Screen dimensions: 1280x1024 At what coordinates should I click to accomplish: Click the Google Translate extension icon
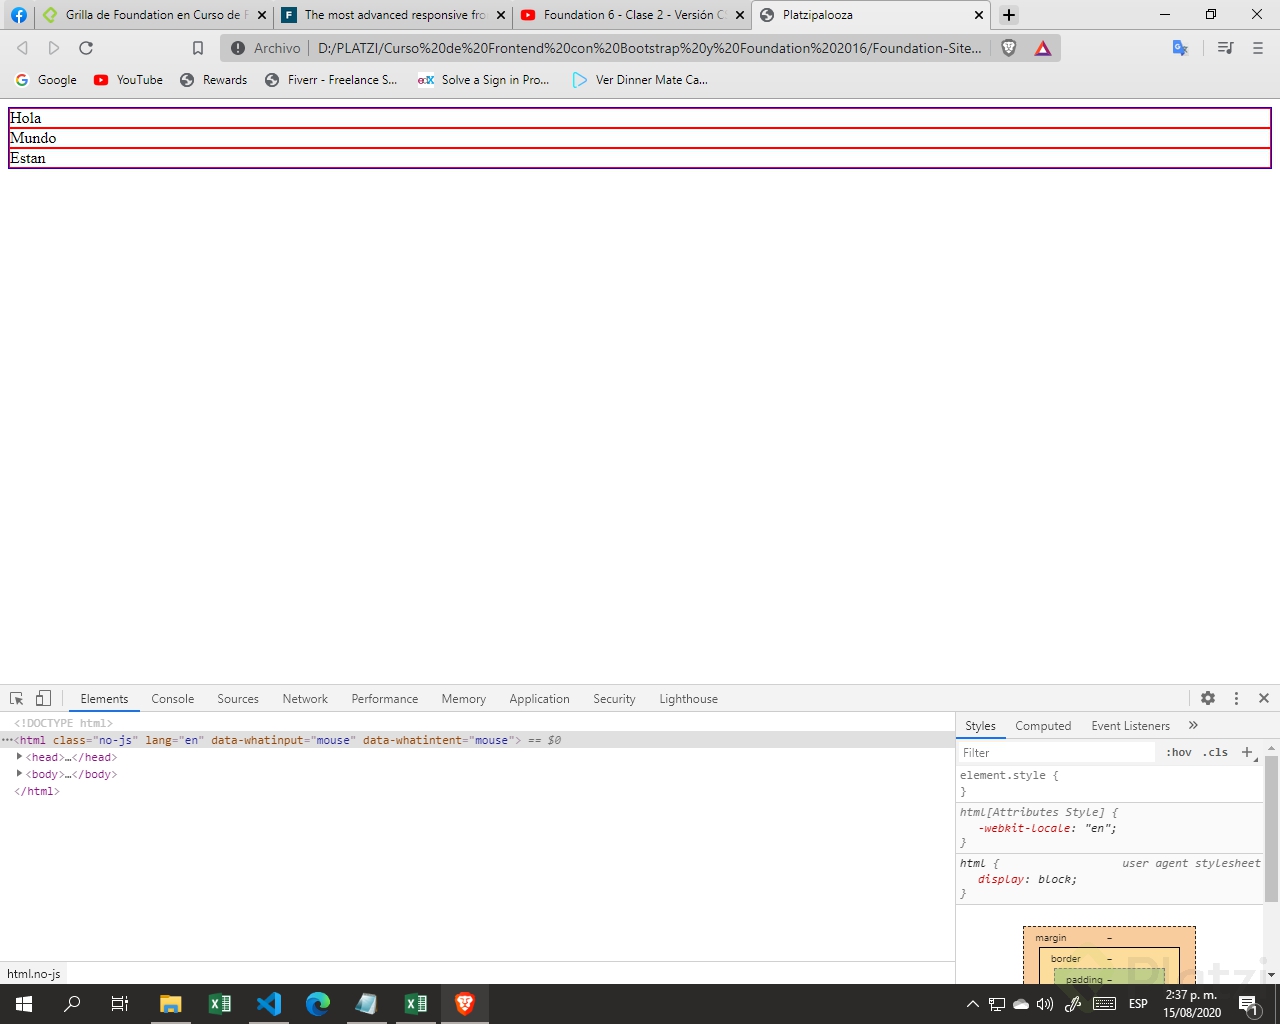click(1180, 48)
